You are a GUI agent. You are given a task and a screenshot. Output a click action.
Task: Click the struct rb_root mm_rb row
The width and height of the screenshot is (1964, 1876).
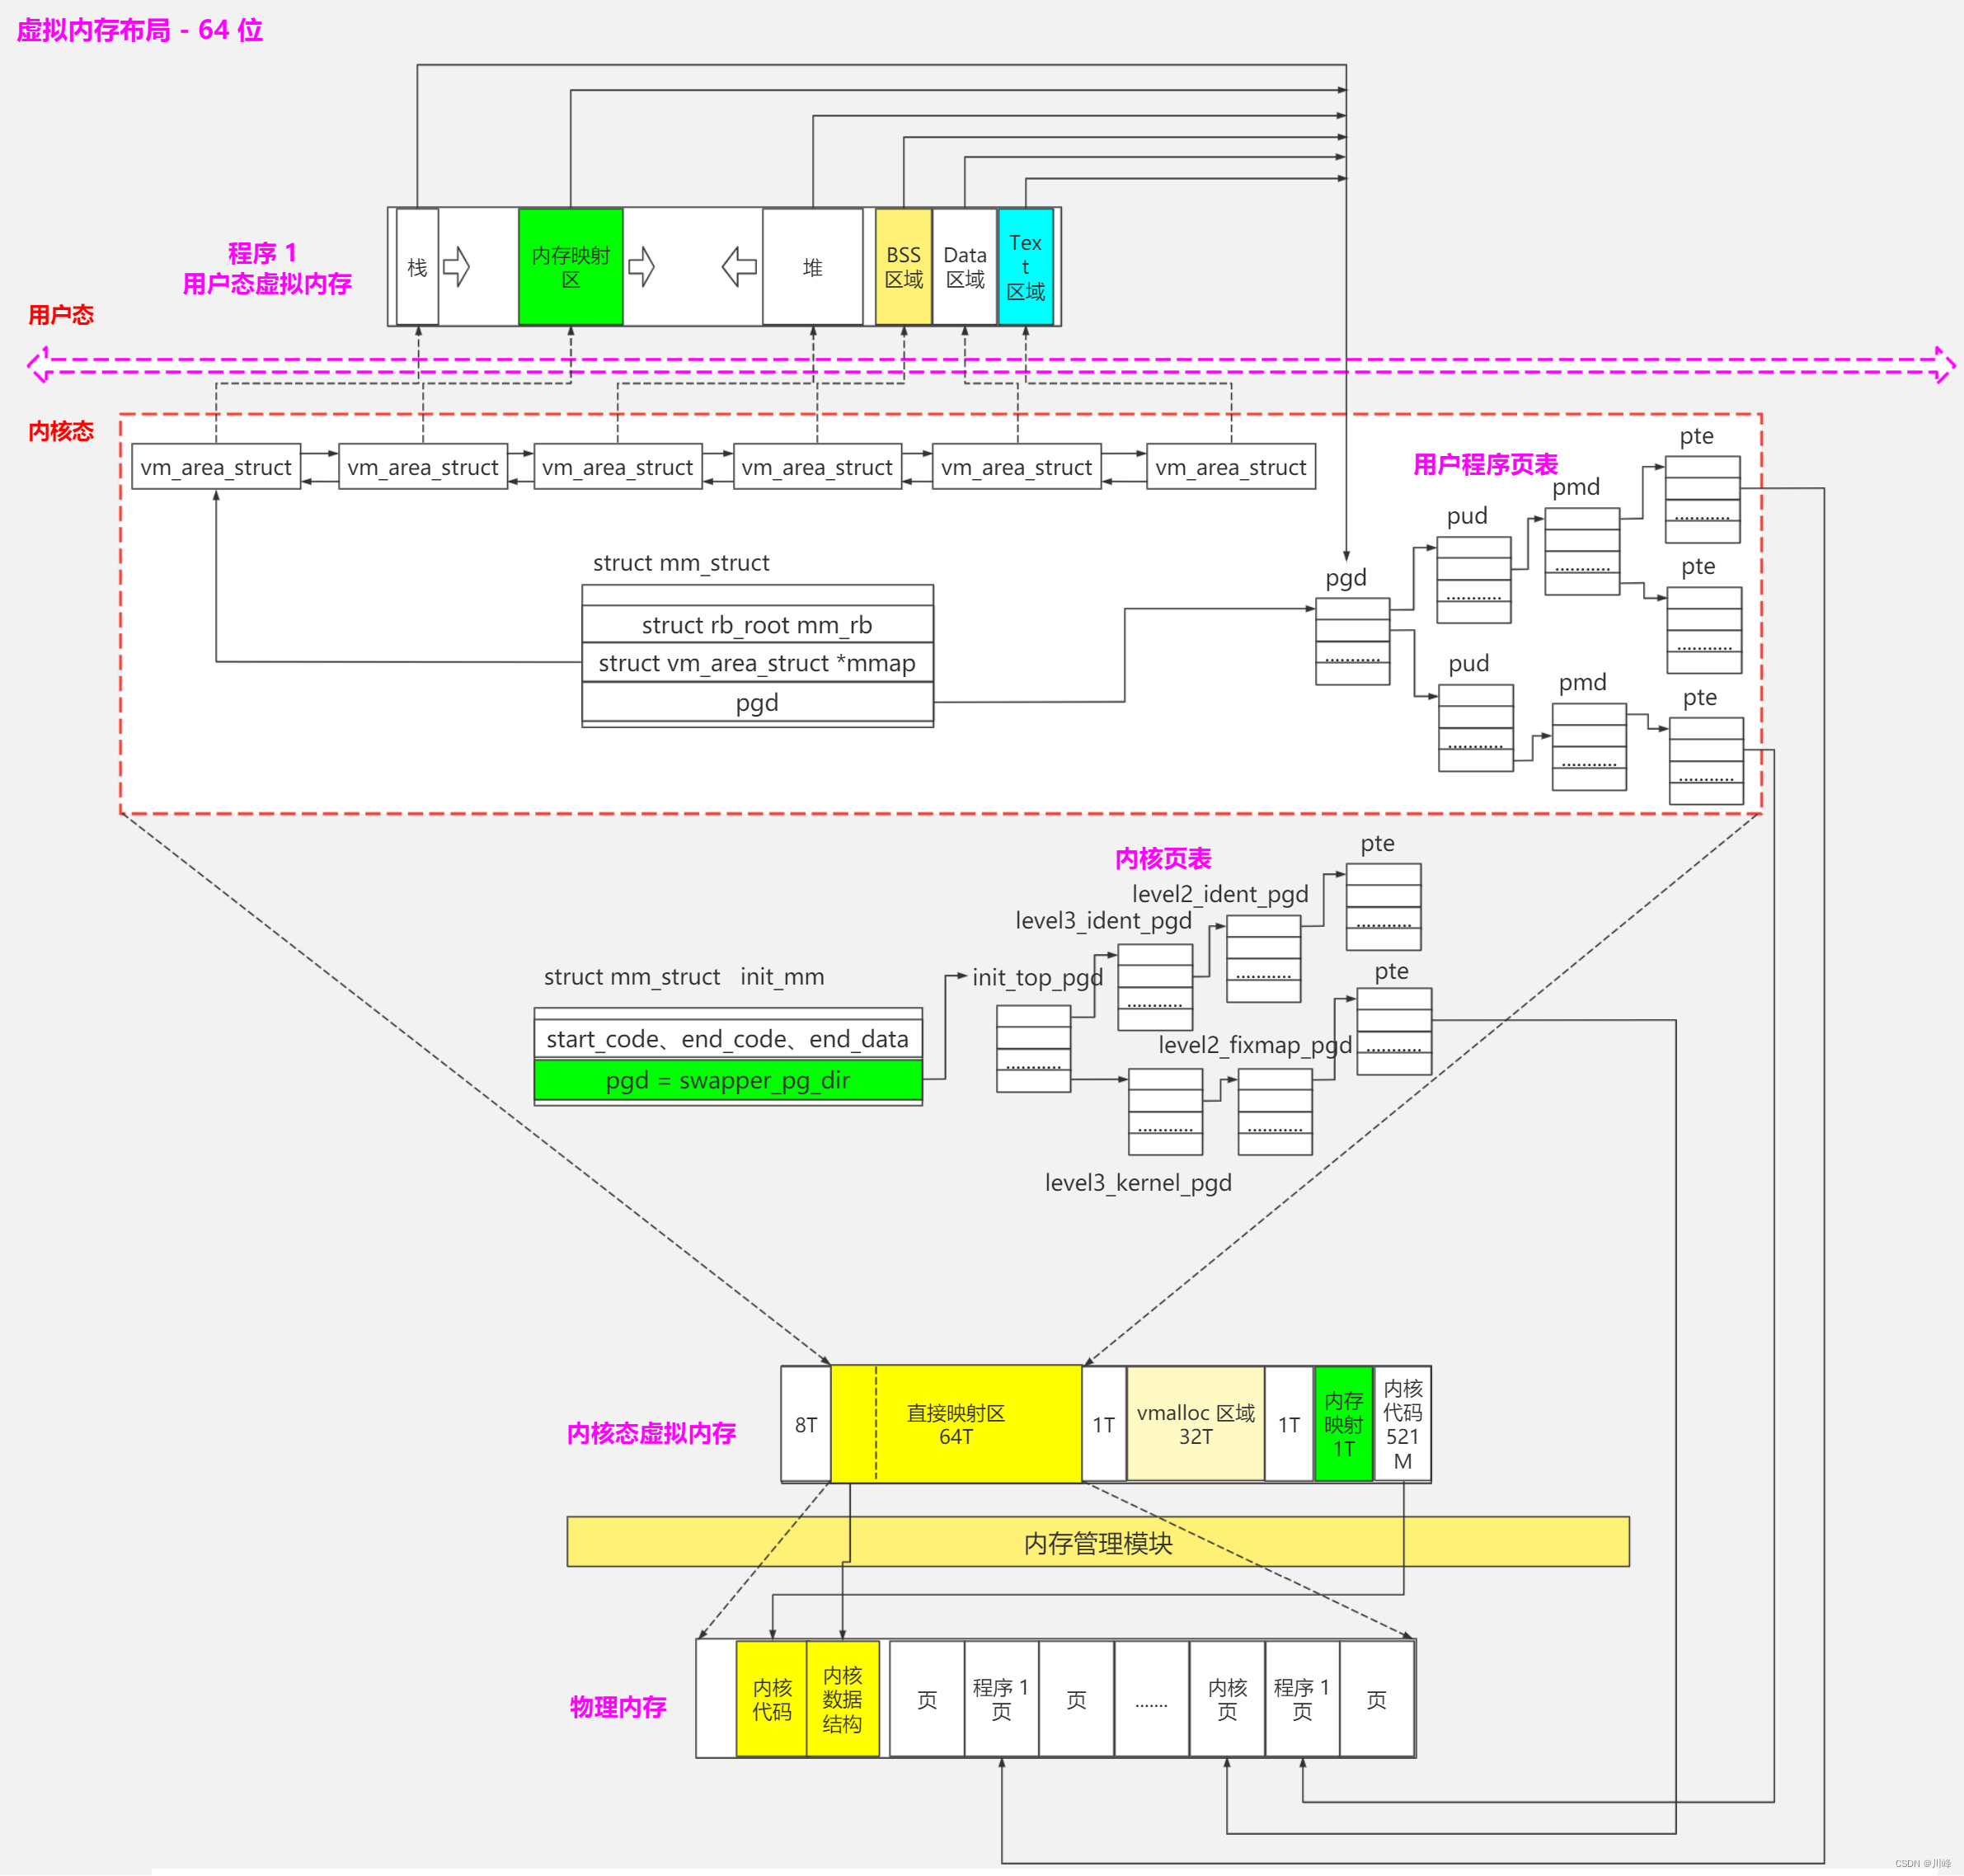pos(756,625)
